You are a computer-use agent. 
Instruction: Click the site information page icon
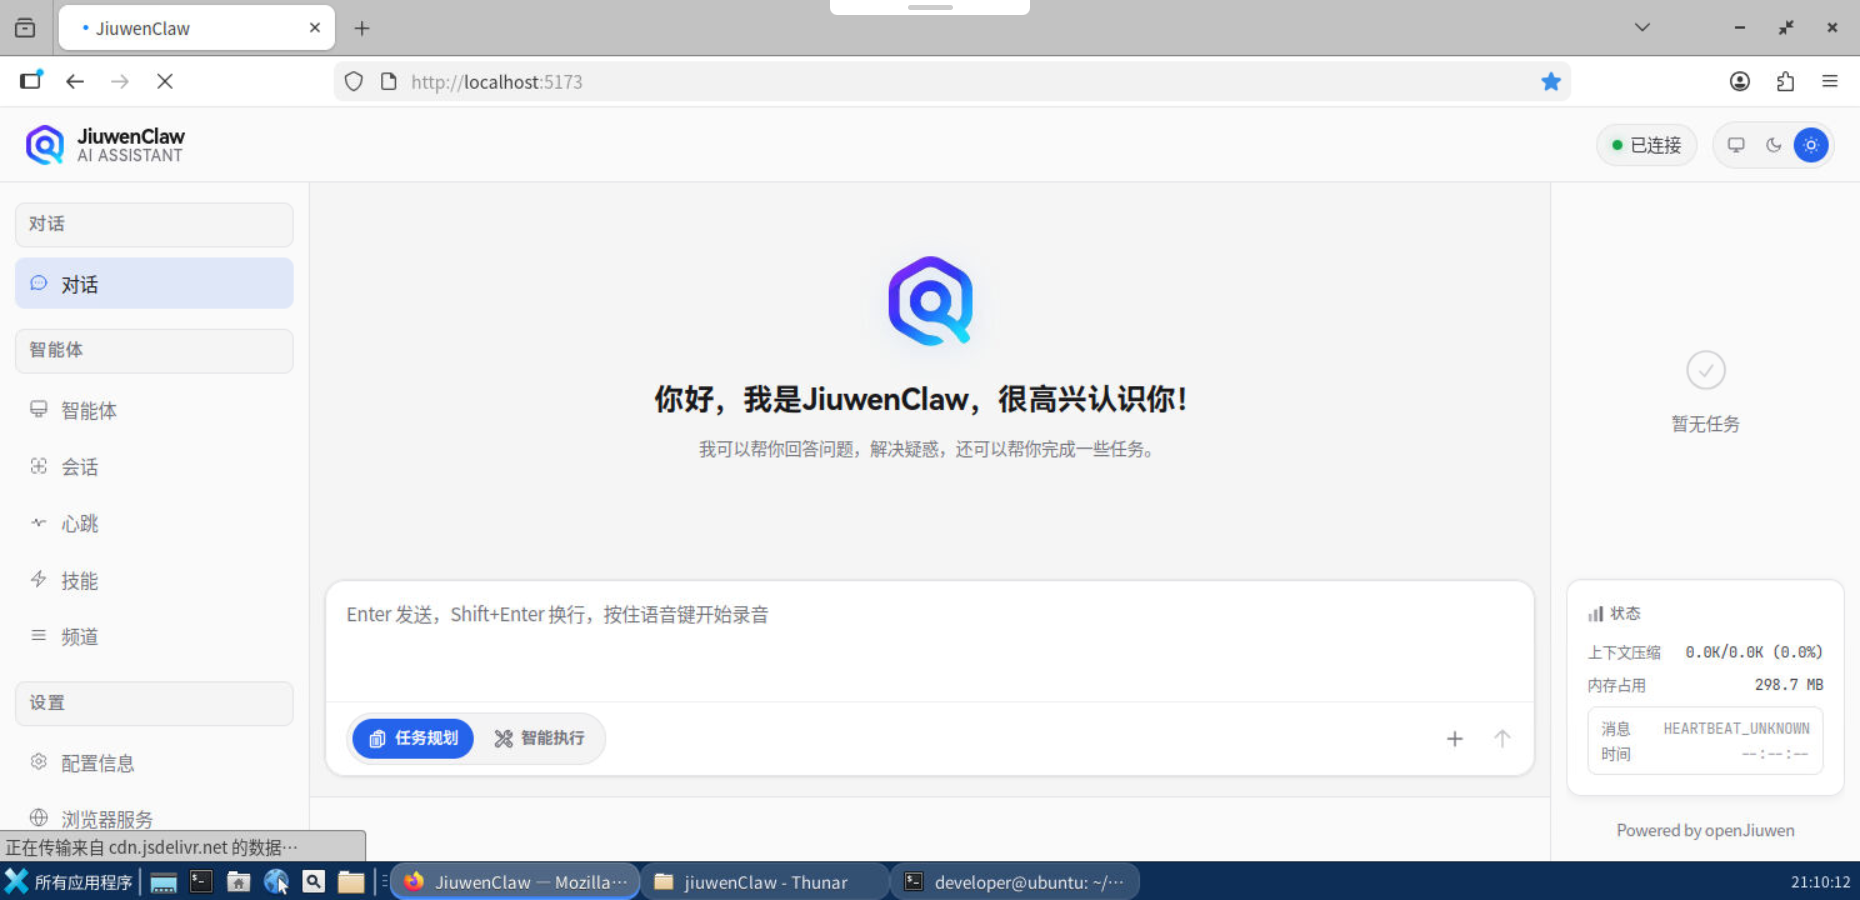(x=389, y=82)
